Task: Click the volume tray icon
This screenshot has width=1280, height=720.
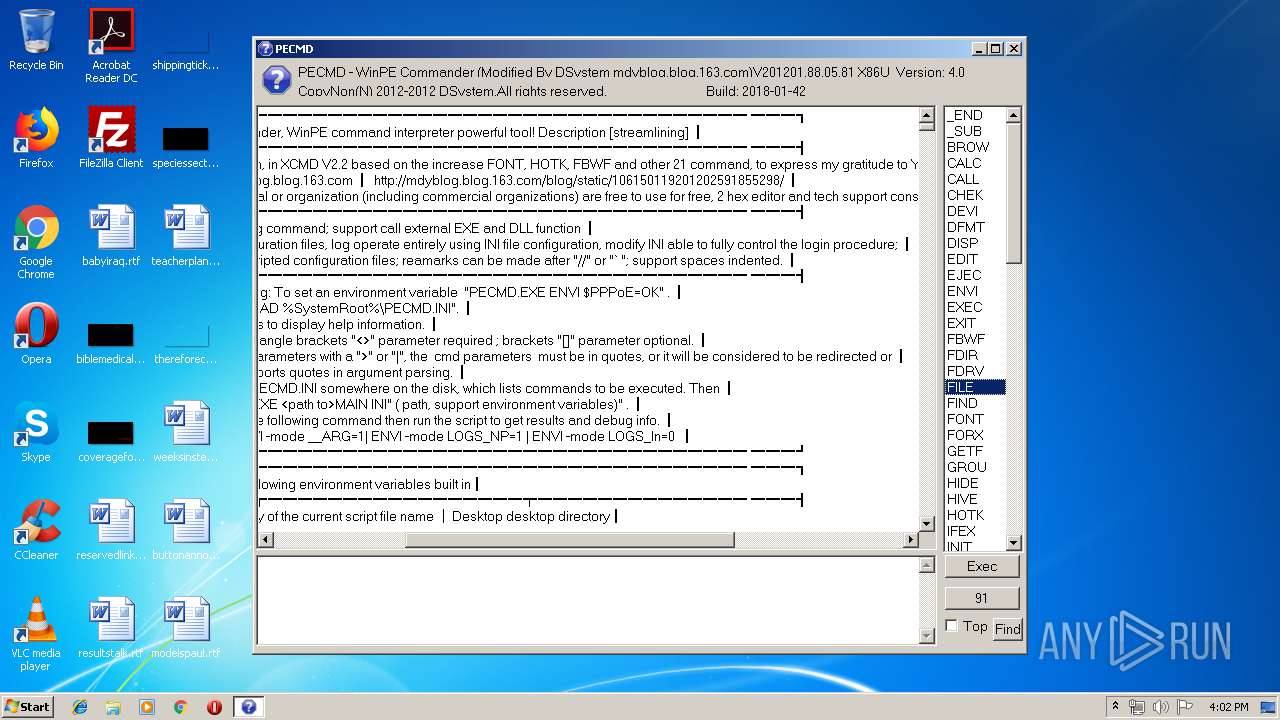Action: click(1160, 707)
